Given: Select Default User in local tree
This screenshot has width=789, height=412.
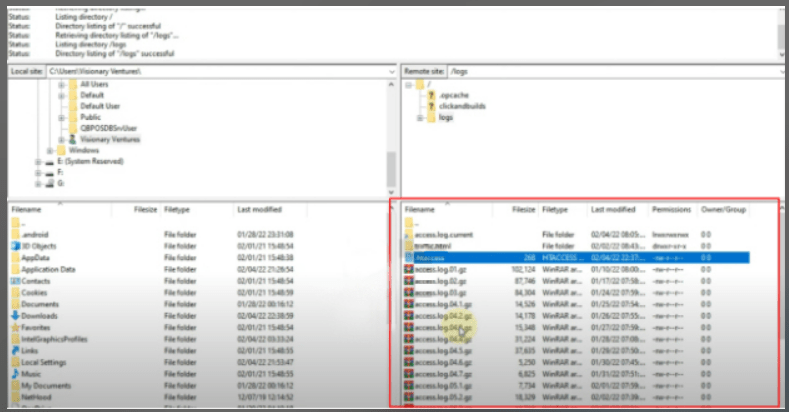Looking at the screenshot, I should click(100, 106).
